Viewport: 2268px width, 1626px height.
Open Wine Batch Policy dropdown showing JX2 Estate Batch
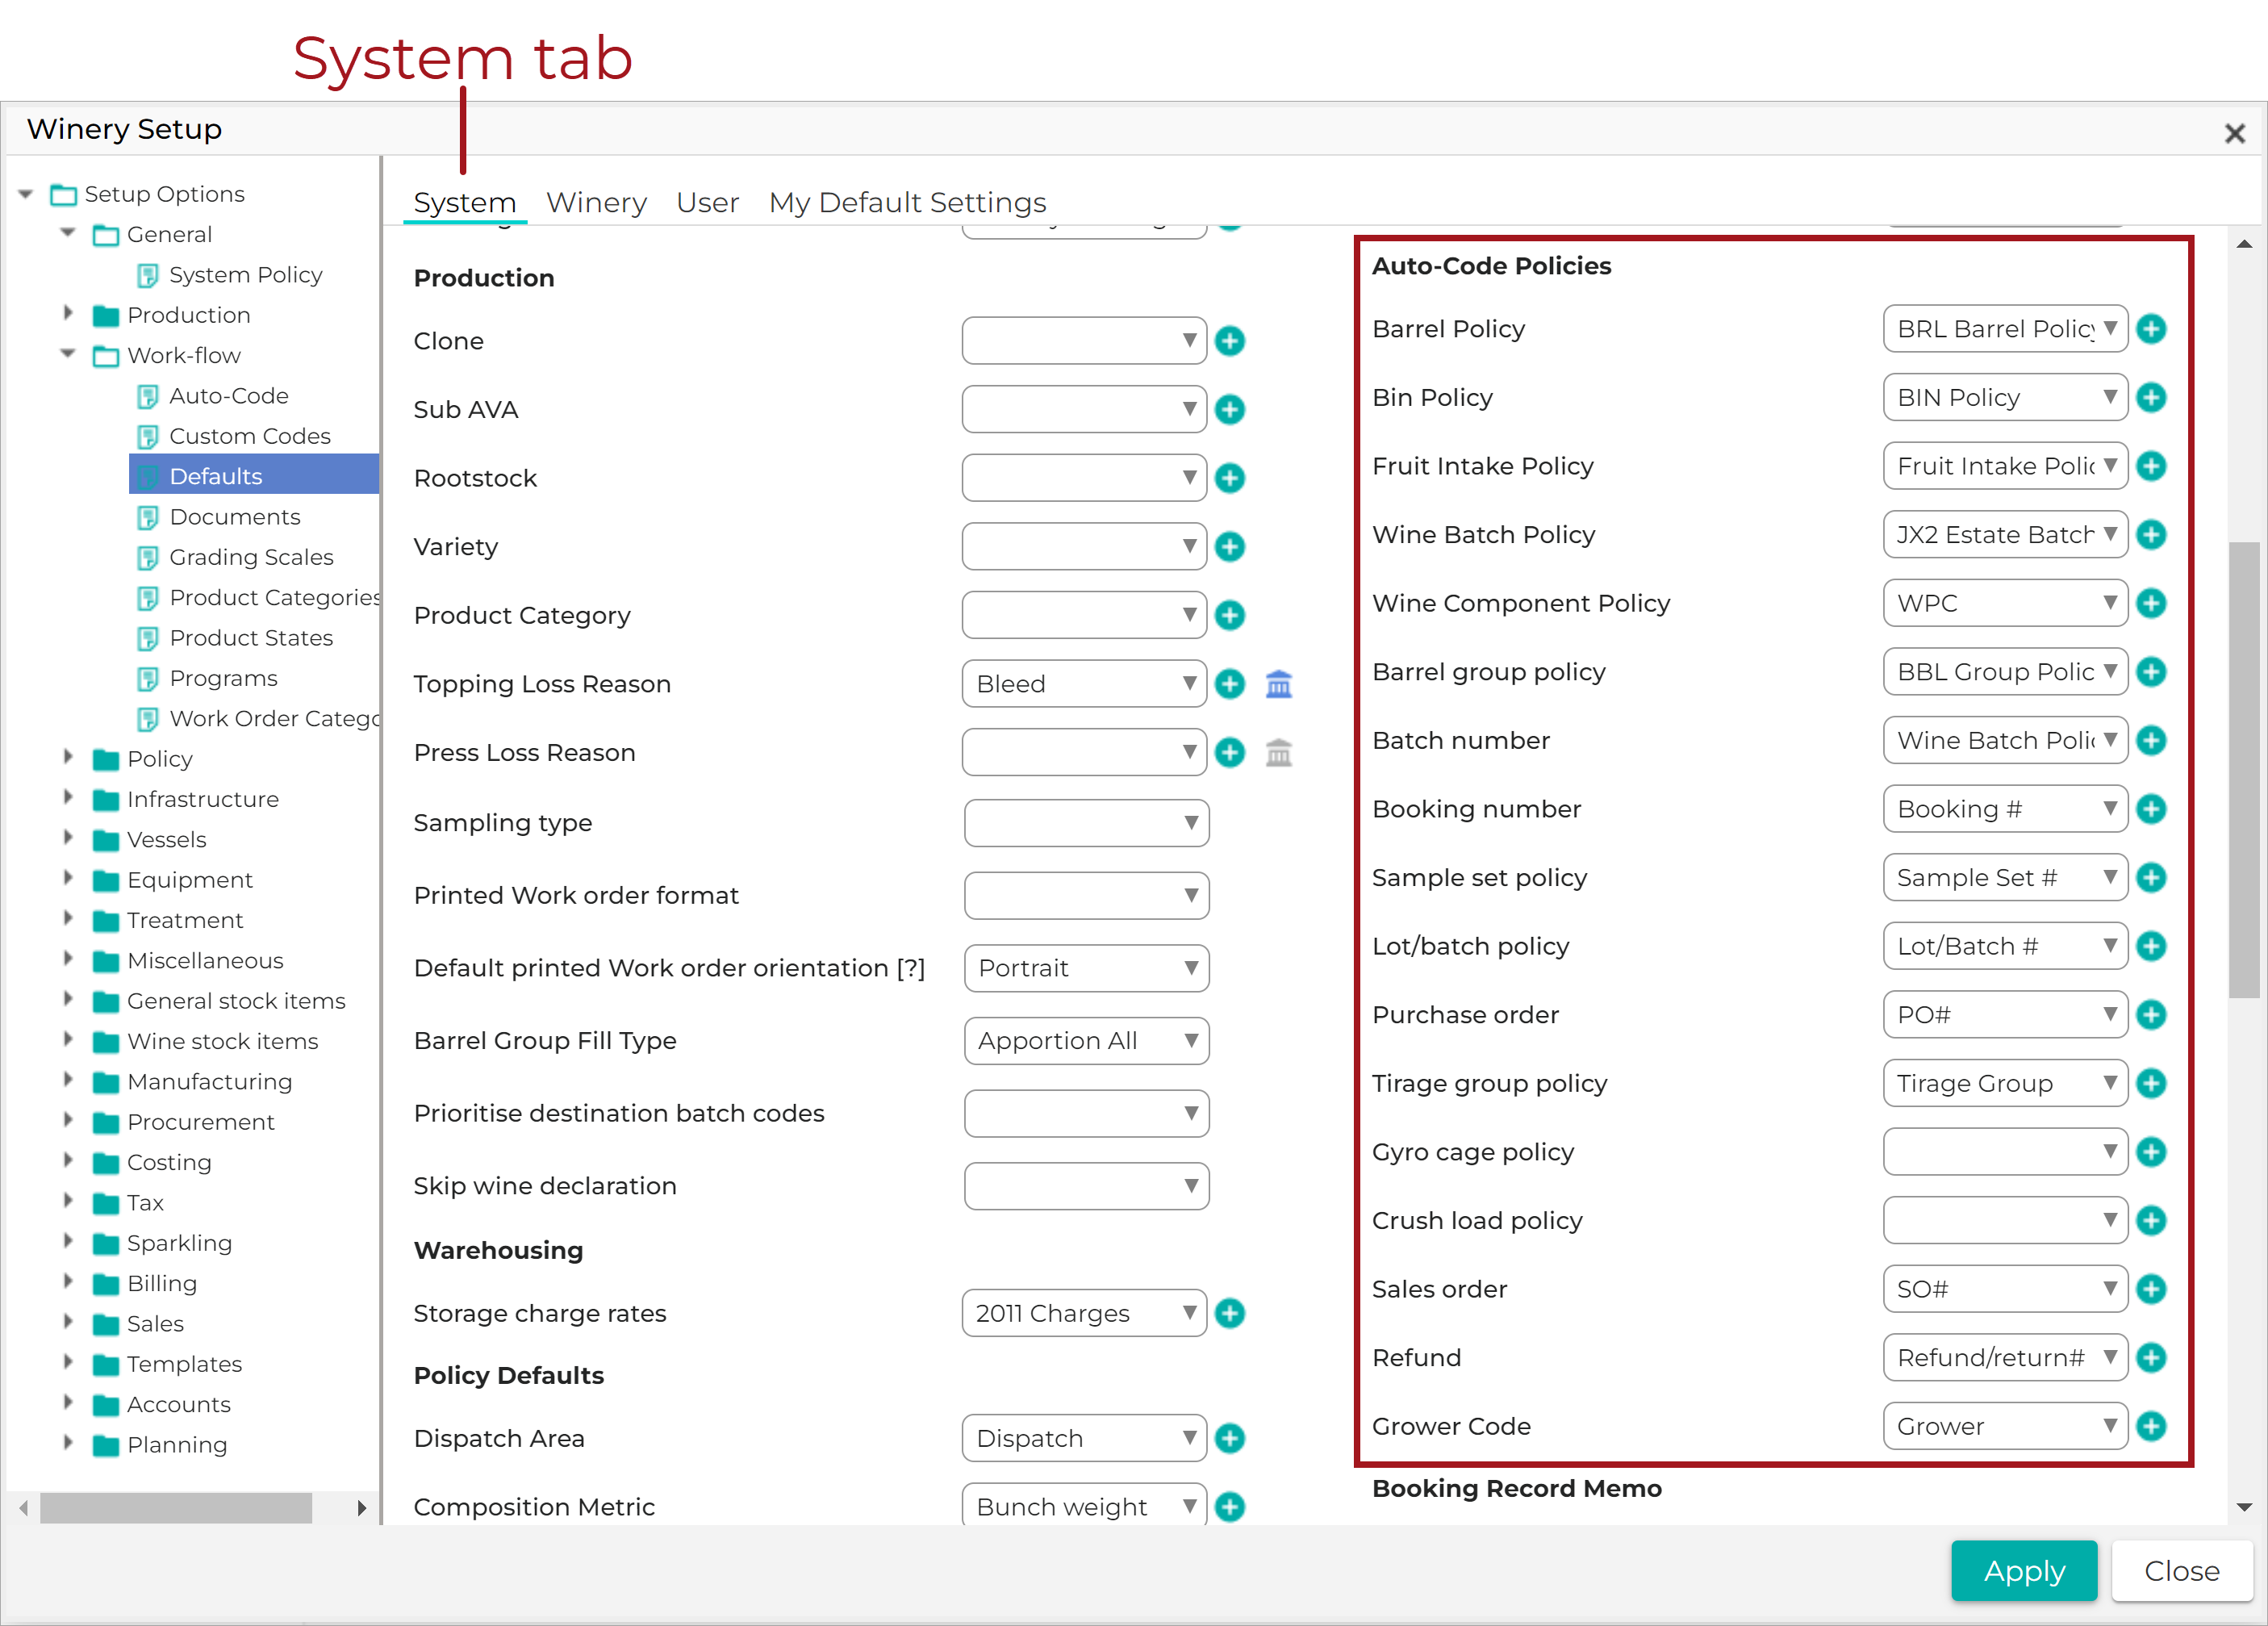pyautogui.click(x=2005, y=535)
